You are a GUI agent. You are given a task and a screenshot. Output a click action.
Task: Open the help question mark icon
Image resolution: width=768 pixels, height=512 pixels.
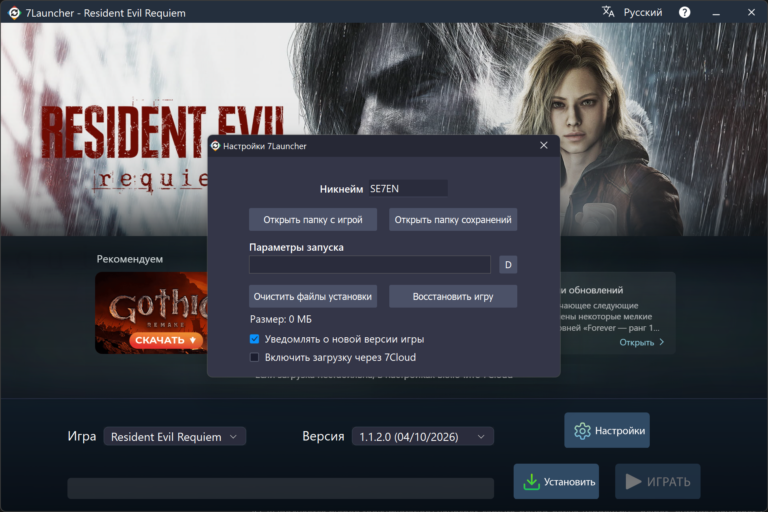(684, 12)
